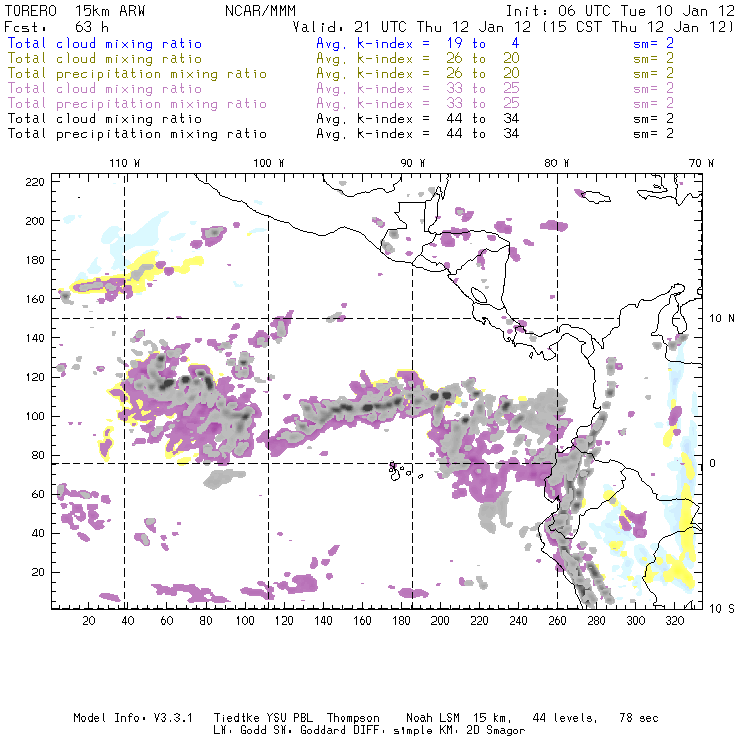
Task: Click the '90 W' longitude label
Action: tap(412, 163)
